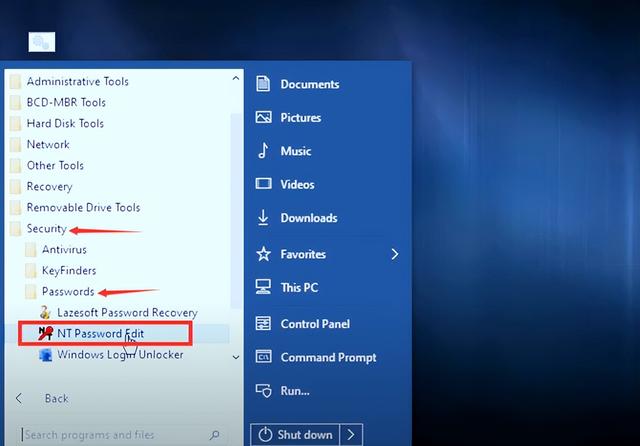Viewport: 640px width, 446px height.
Task: Expand the Favorites submenu arrow
Action: (x=395, y=254)
